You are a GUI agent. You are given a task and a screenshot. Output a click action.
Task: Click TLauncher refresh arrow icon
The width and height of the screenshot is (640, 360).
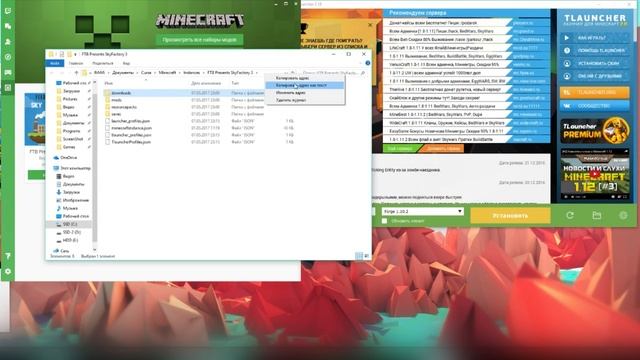click(x=570, y=215)
